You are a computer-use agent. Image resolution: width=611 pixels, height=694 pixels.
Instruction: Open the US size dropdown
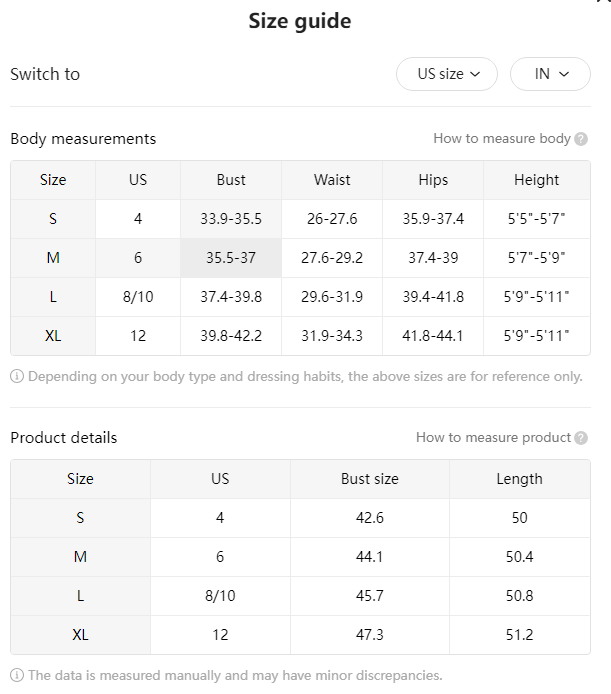coord(447,74)
